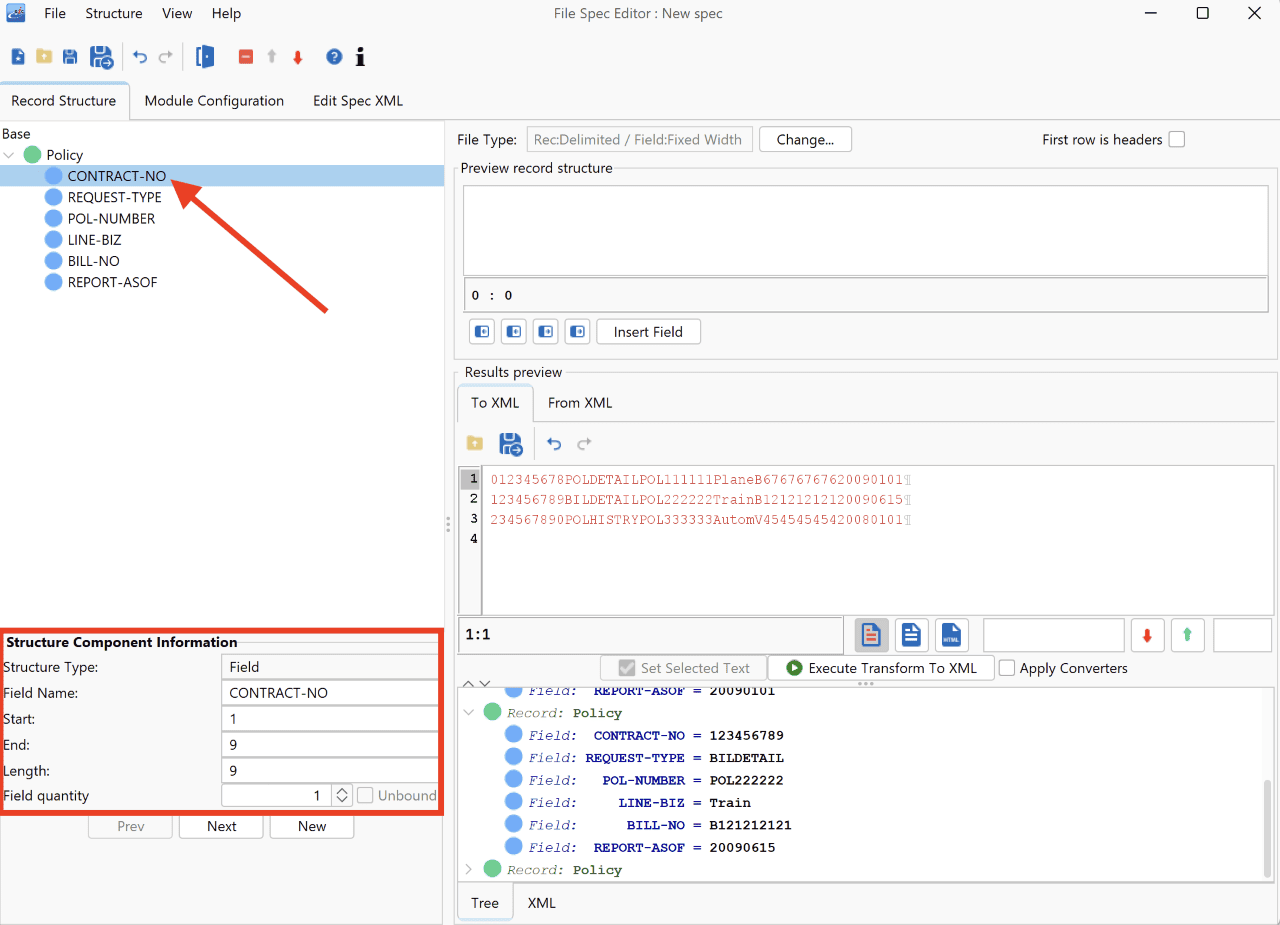Click the Open spec folder icon in the main toolbar

pos(44,57)
